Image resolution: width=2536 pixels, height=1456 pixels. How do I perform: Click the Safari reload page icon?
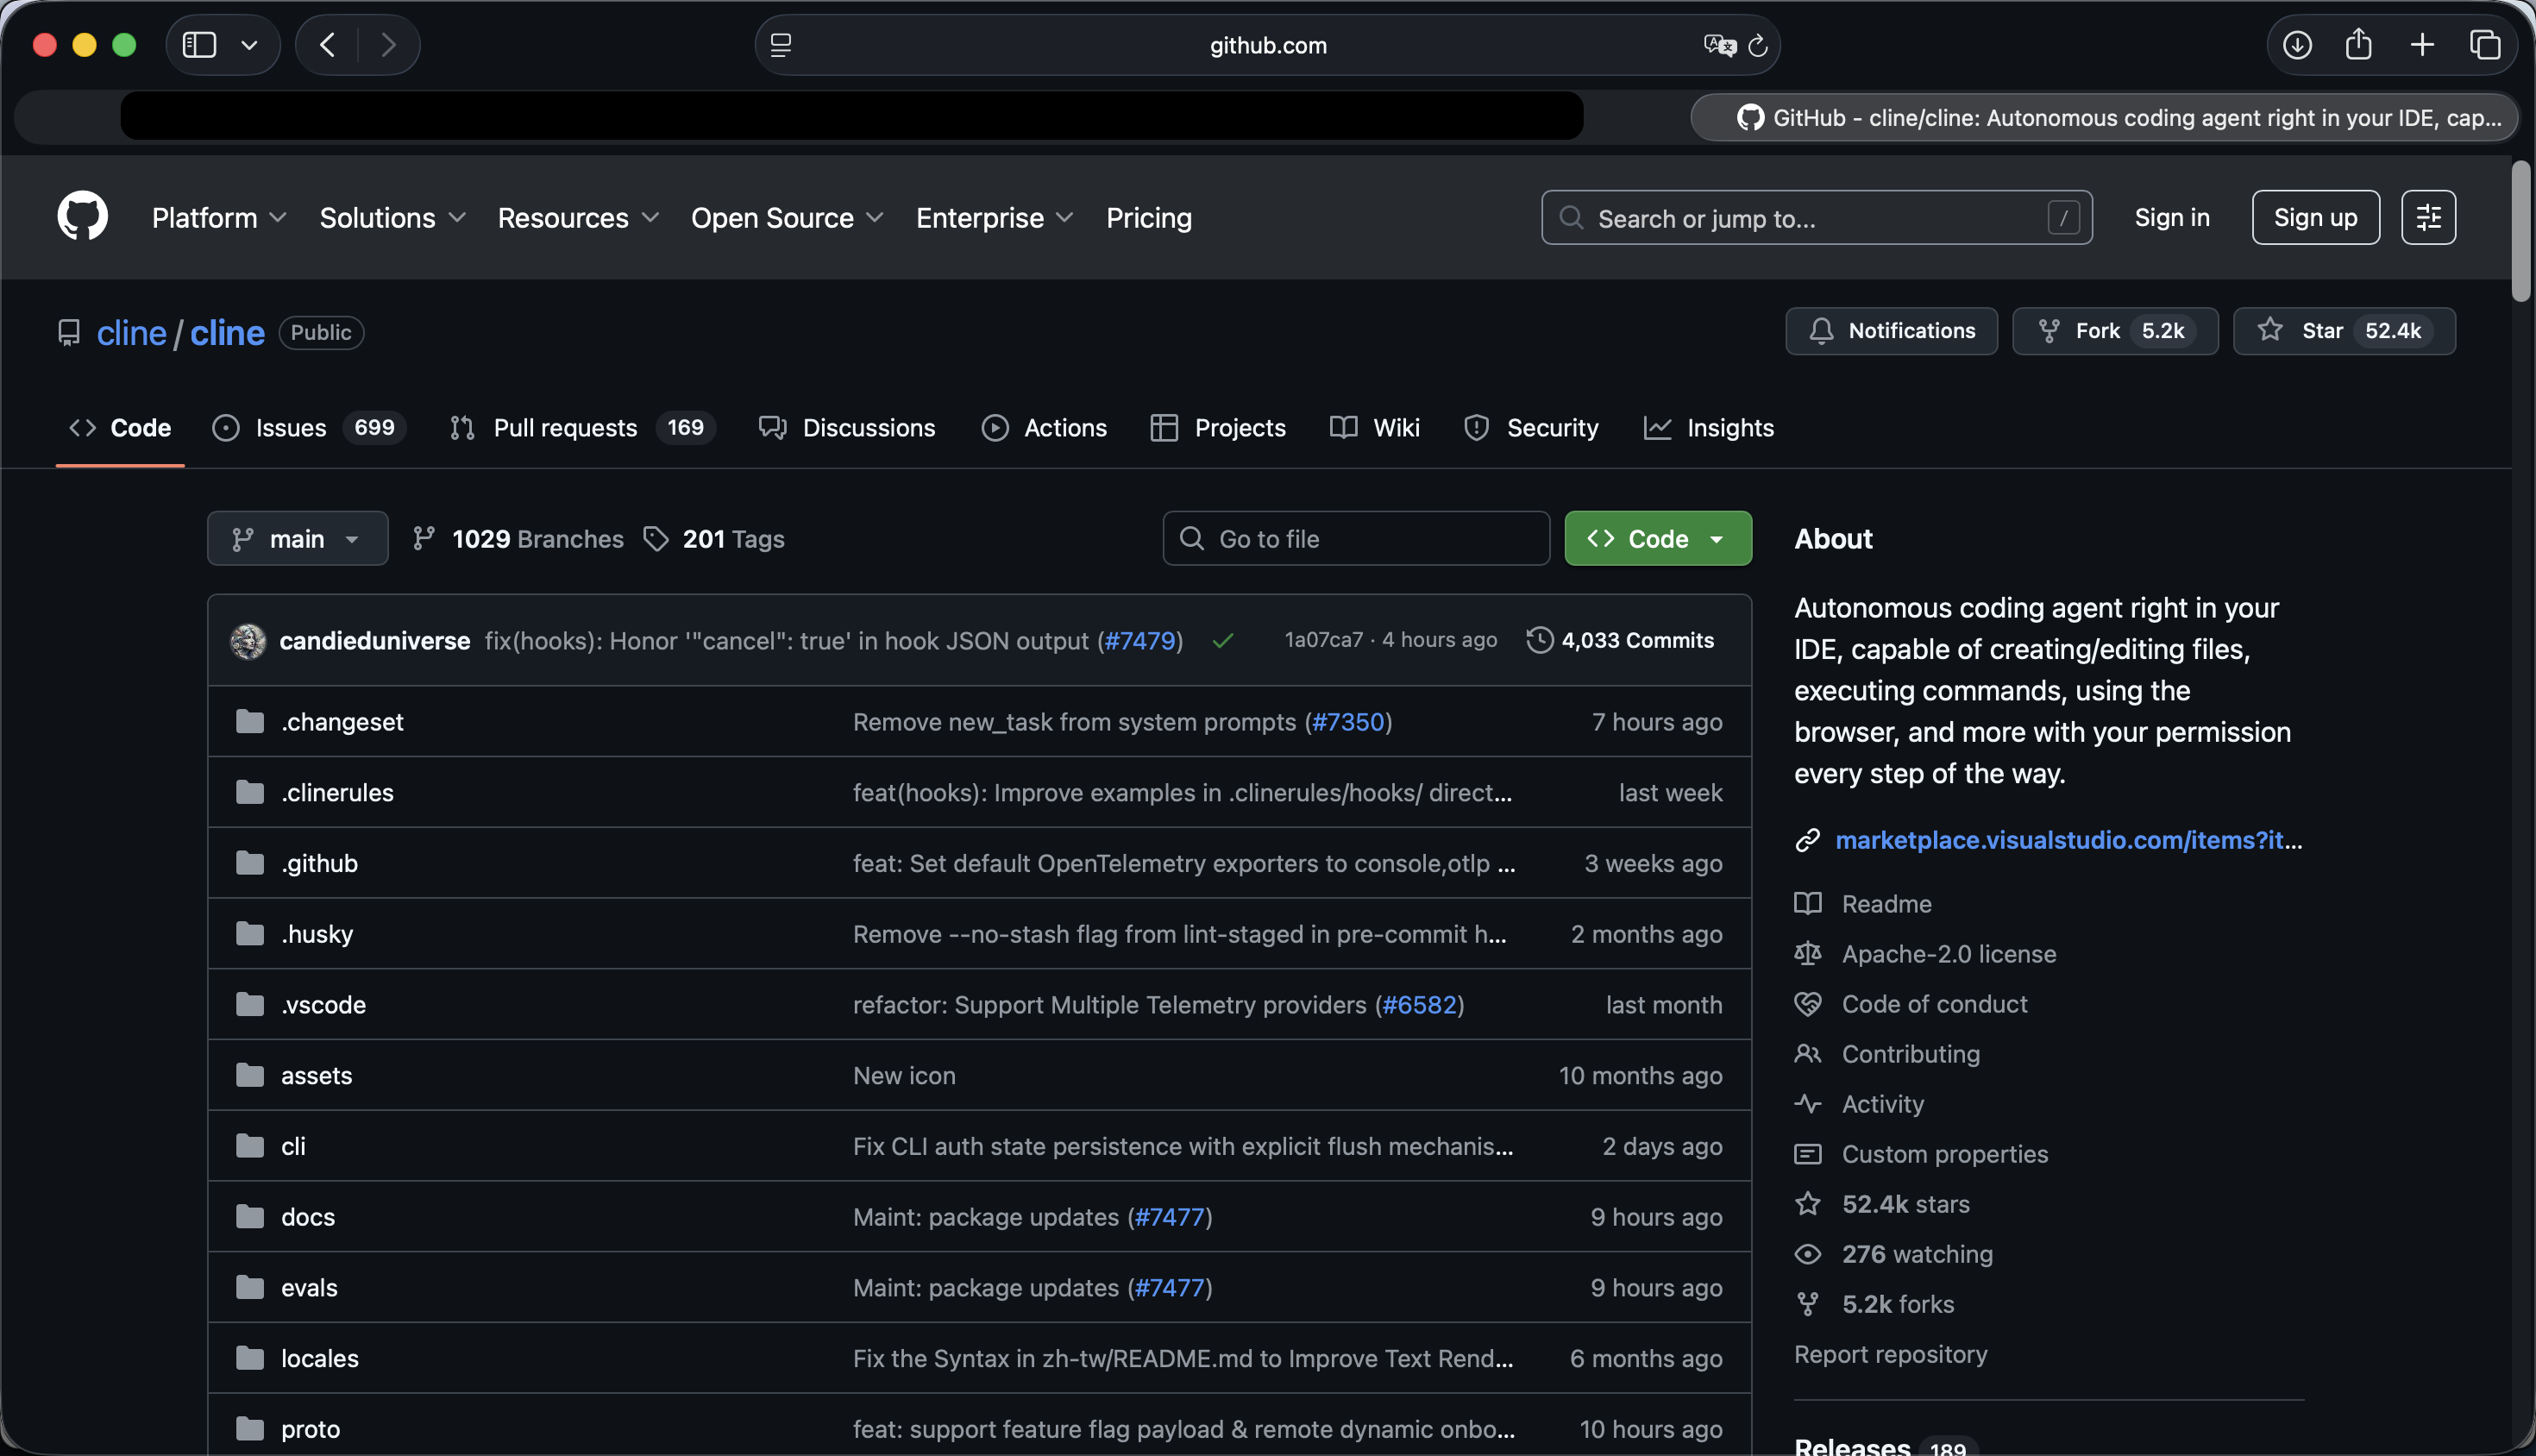pyautogui.click(x=1757, y=45)
